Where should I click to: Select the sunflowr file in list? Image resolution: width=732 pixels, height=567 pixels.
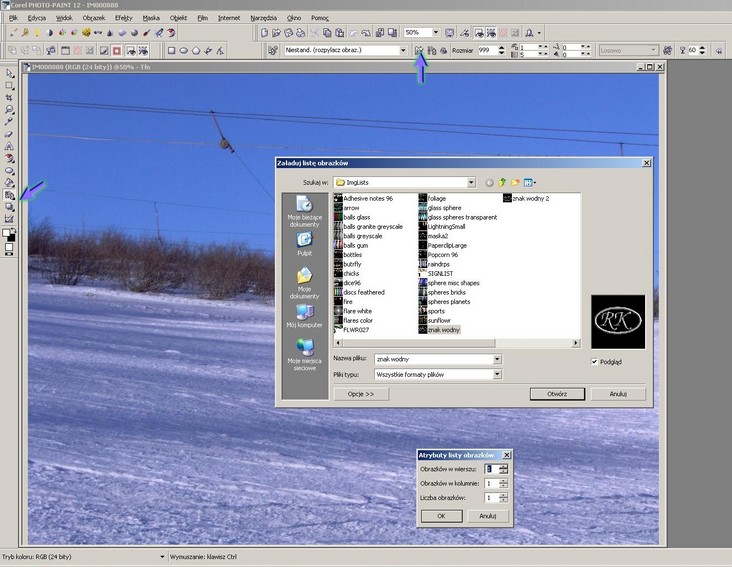pyautogui.click(x=442, y=320)
